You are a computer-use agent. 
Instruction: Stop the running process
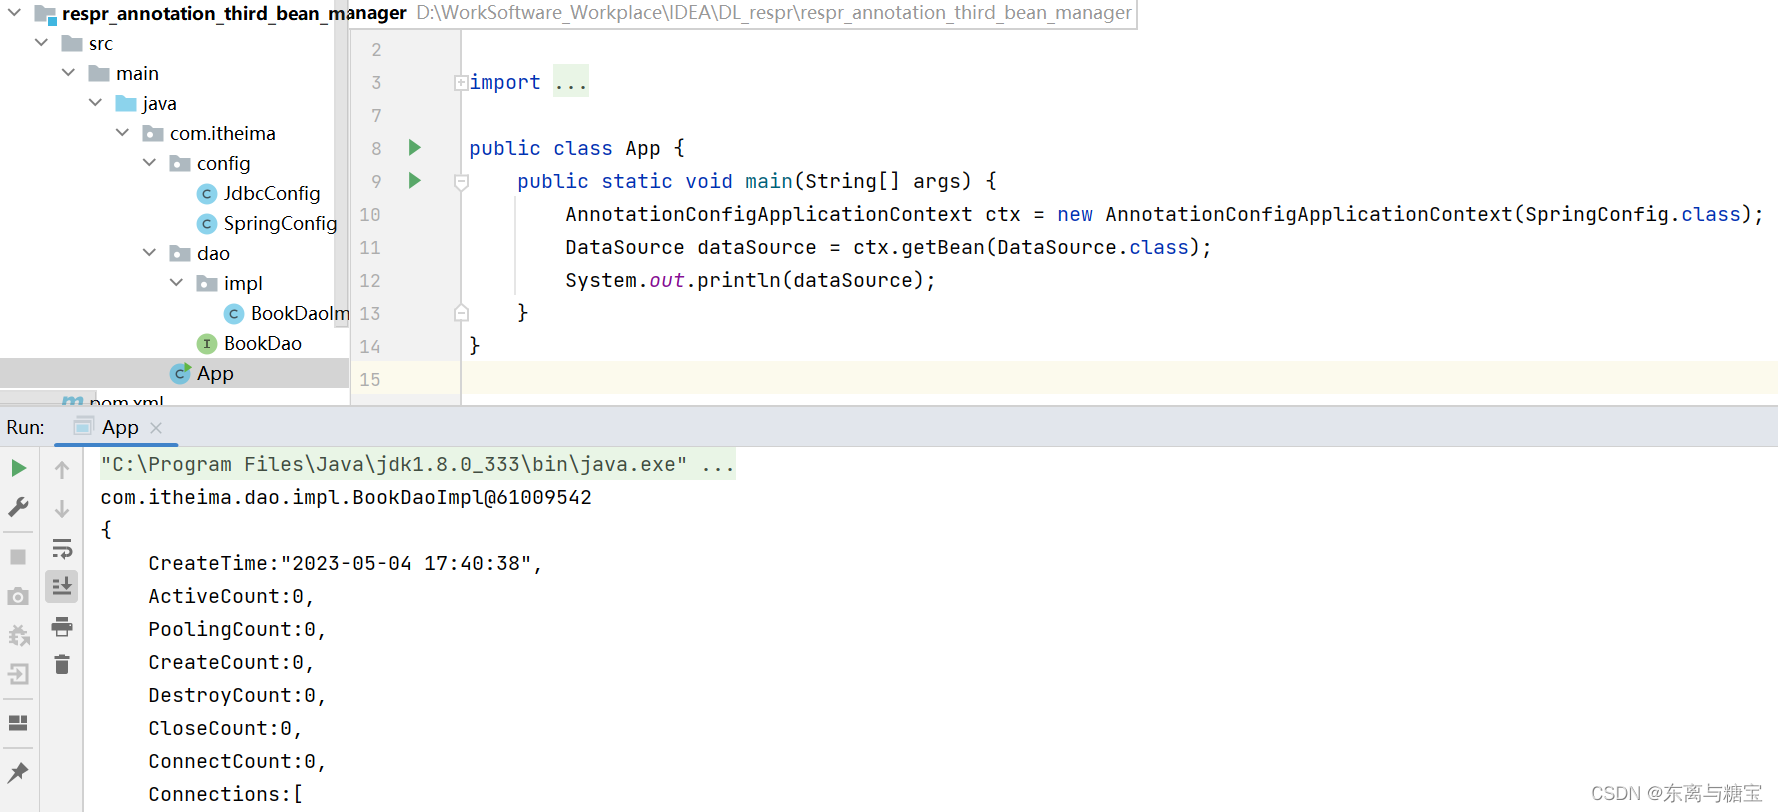(x=18, y=557)
